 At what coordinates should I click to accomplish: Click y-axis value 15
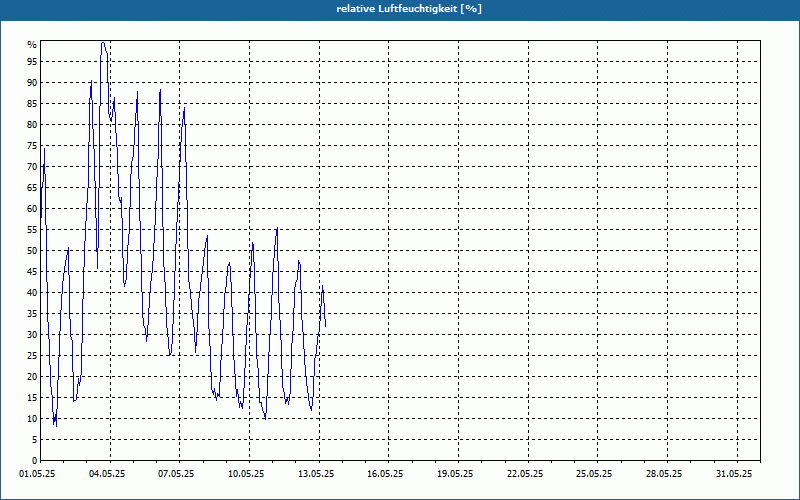pyautogui.click(x=32, y=398)
